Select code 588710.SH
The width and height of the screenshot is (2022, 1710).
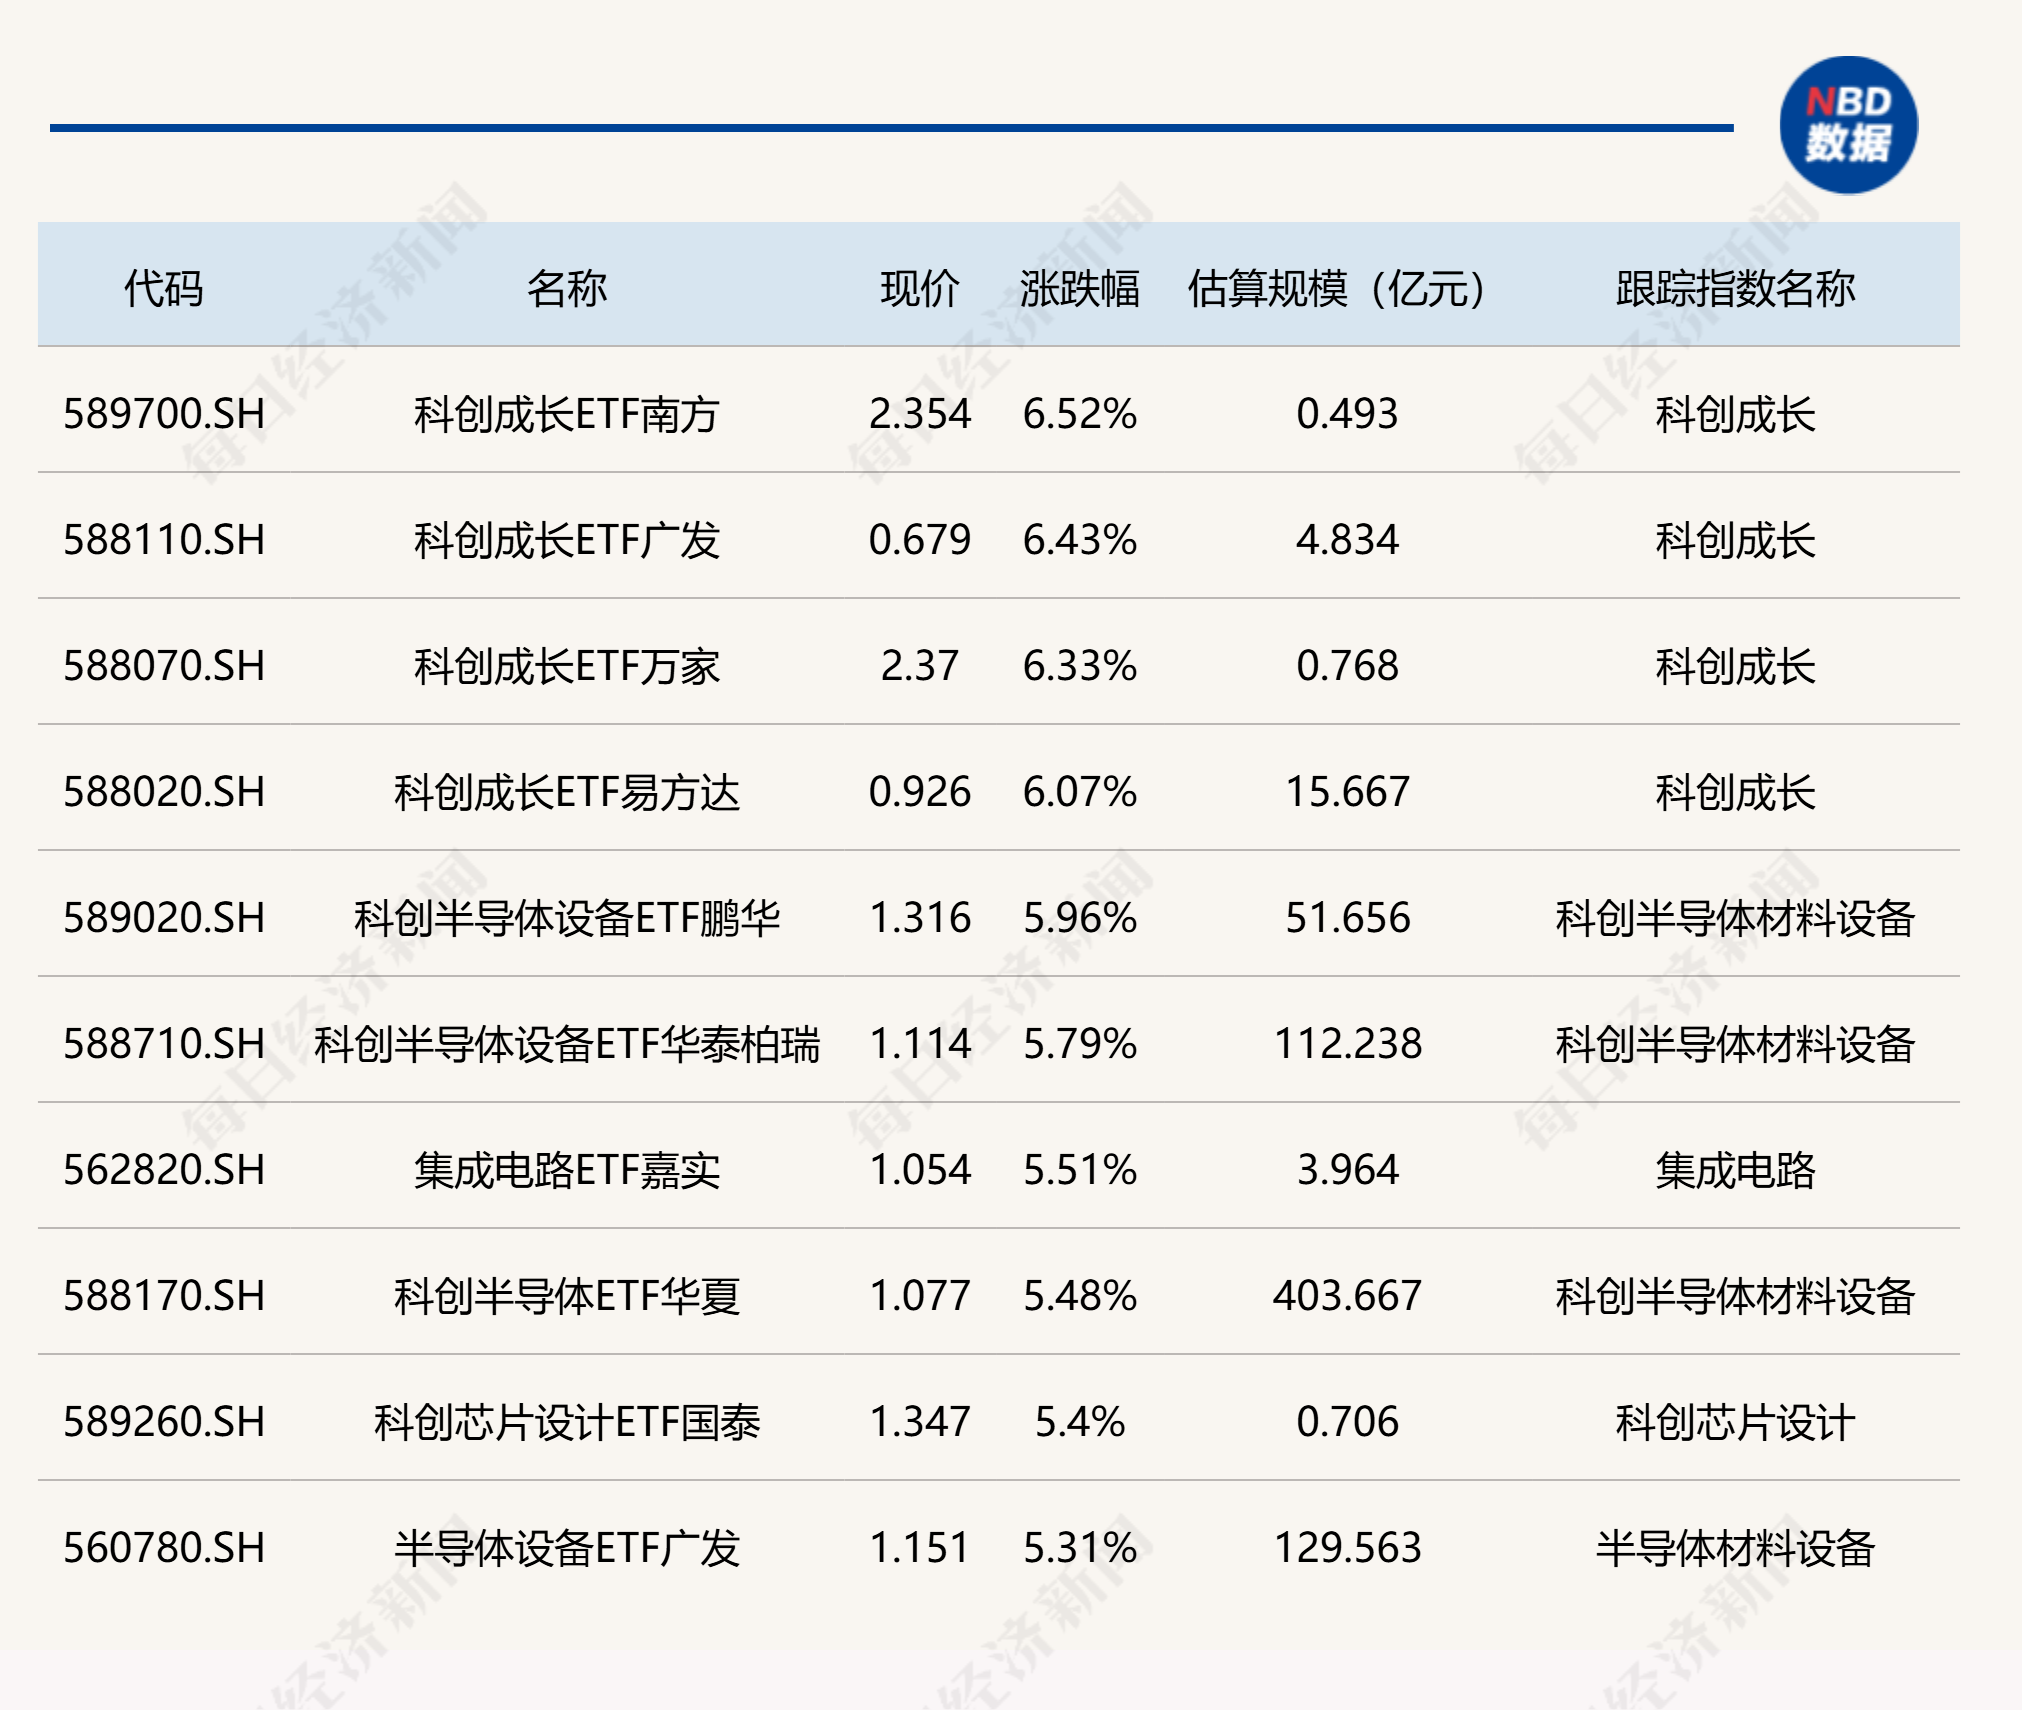(x=164, y=1044)
